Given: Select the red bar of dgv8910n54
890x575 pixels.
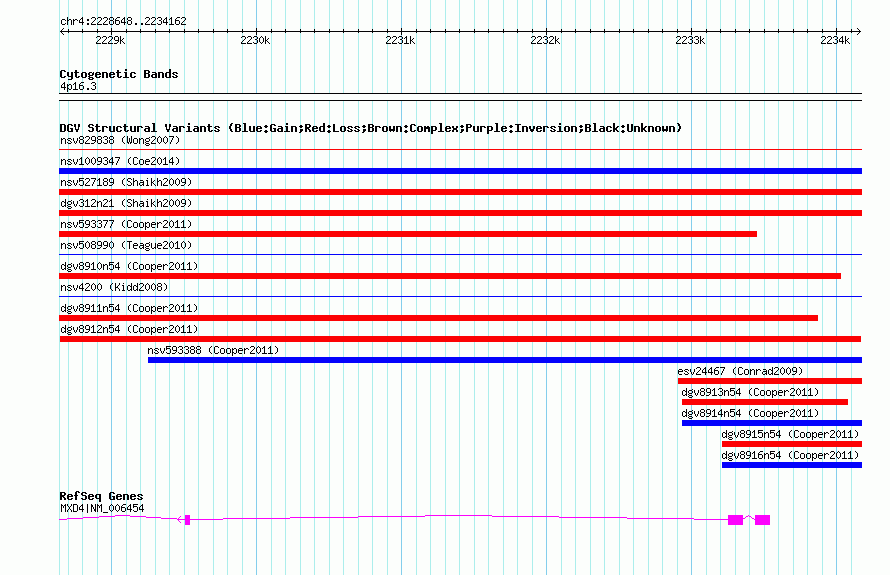Looking at the screenshot, I should tap(450, 276).
